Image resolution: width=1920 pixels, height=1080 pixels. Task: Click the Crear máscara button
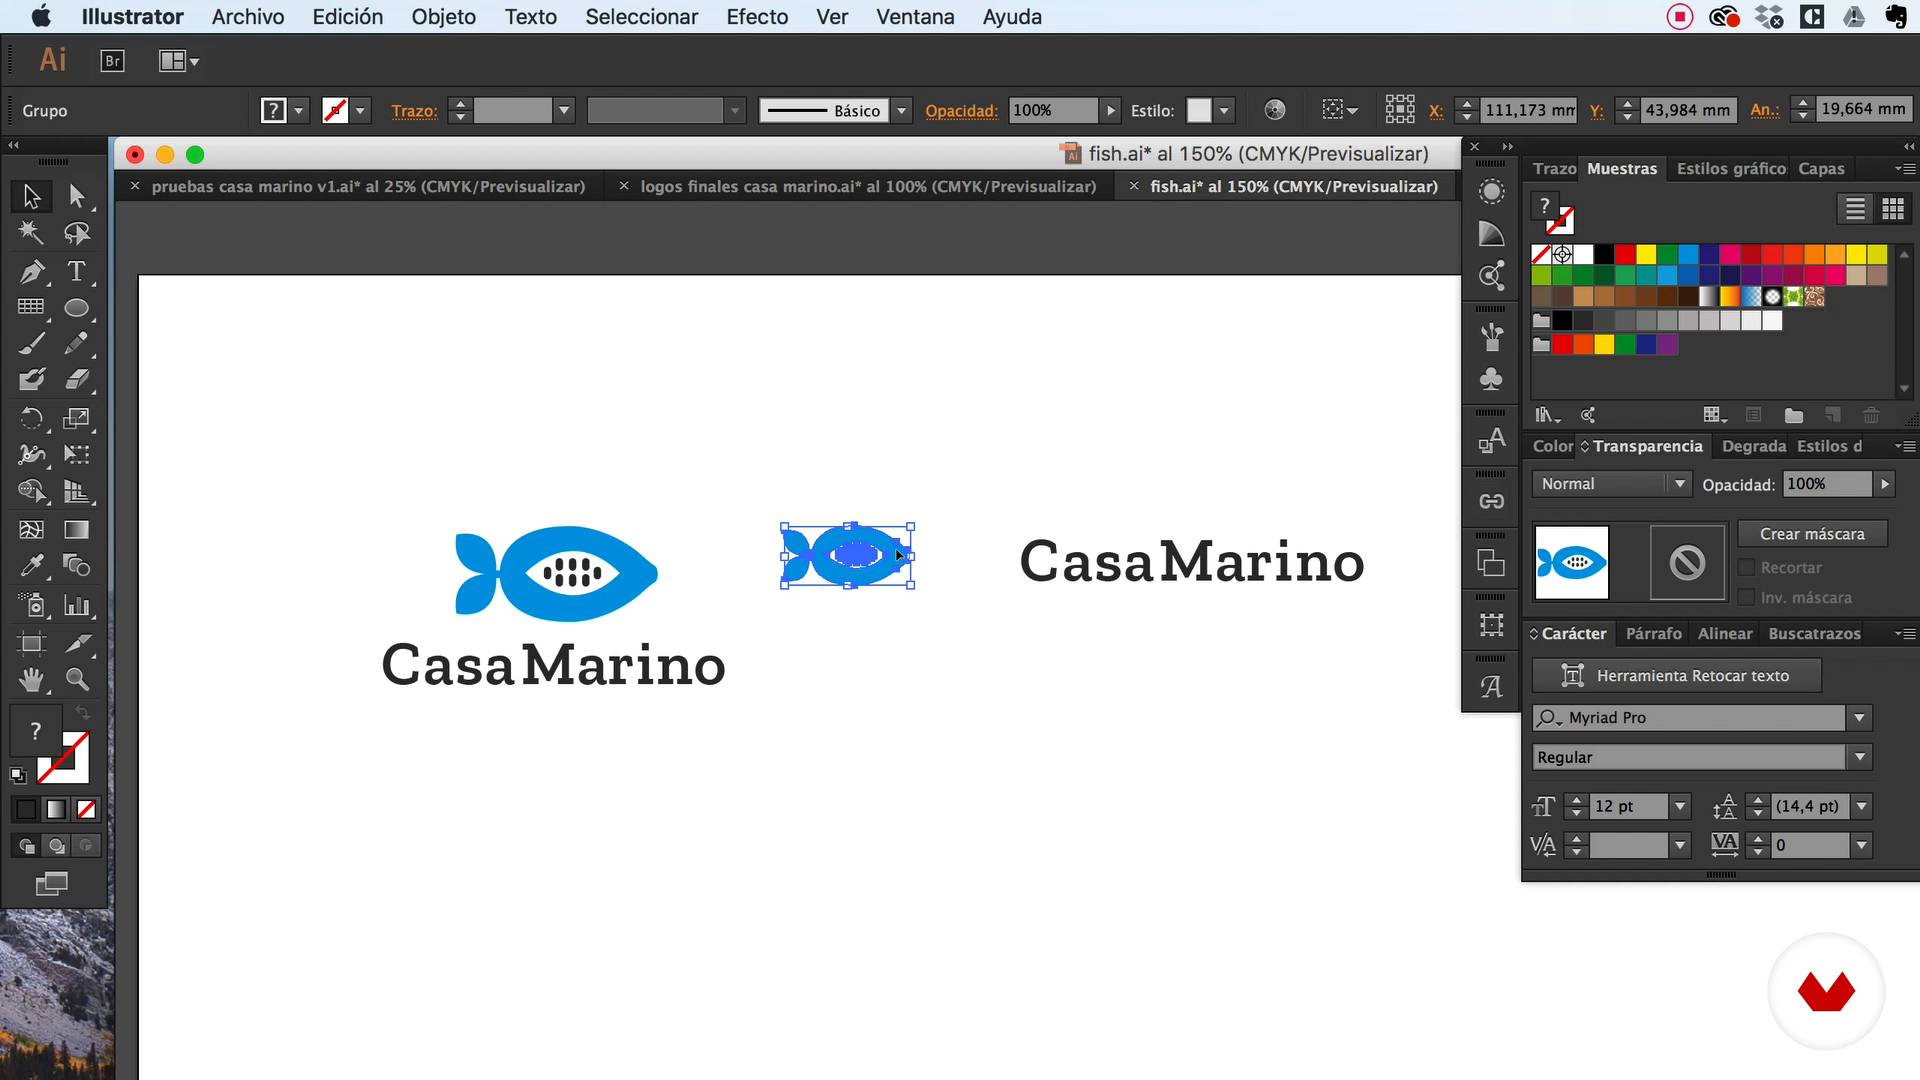pyautogui.click(x=1812, y=534)
